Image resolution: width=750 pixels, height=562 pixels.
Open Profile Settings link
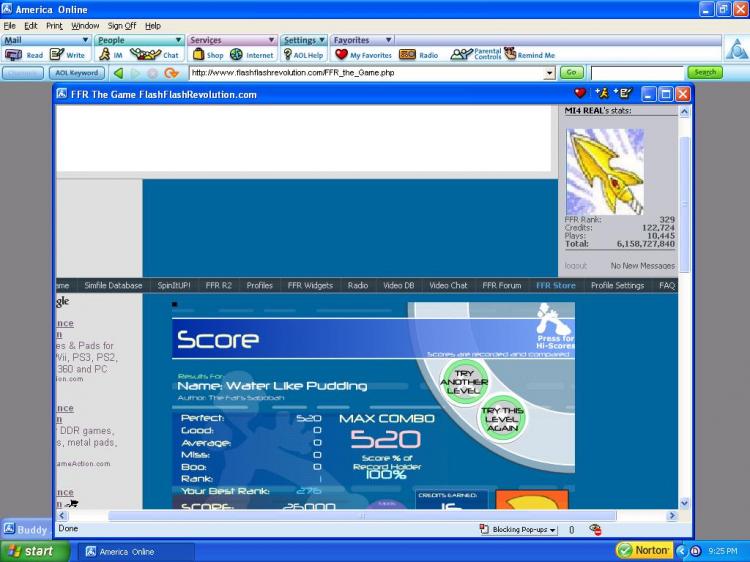tap(618, 286)
